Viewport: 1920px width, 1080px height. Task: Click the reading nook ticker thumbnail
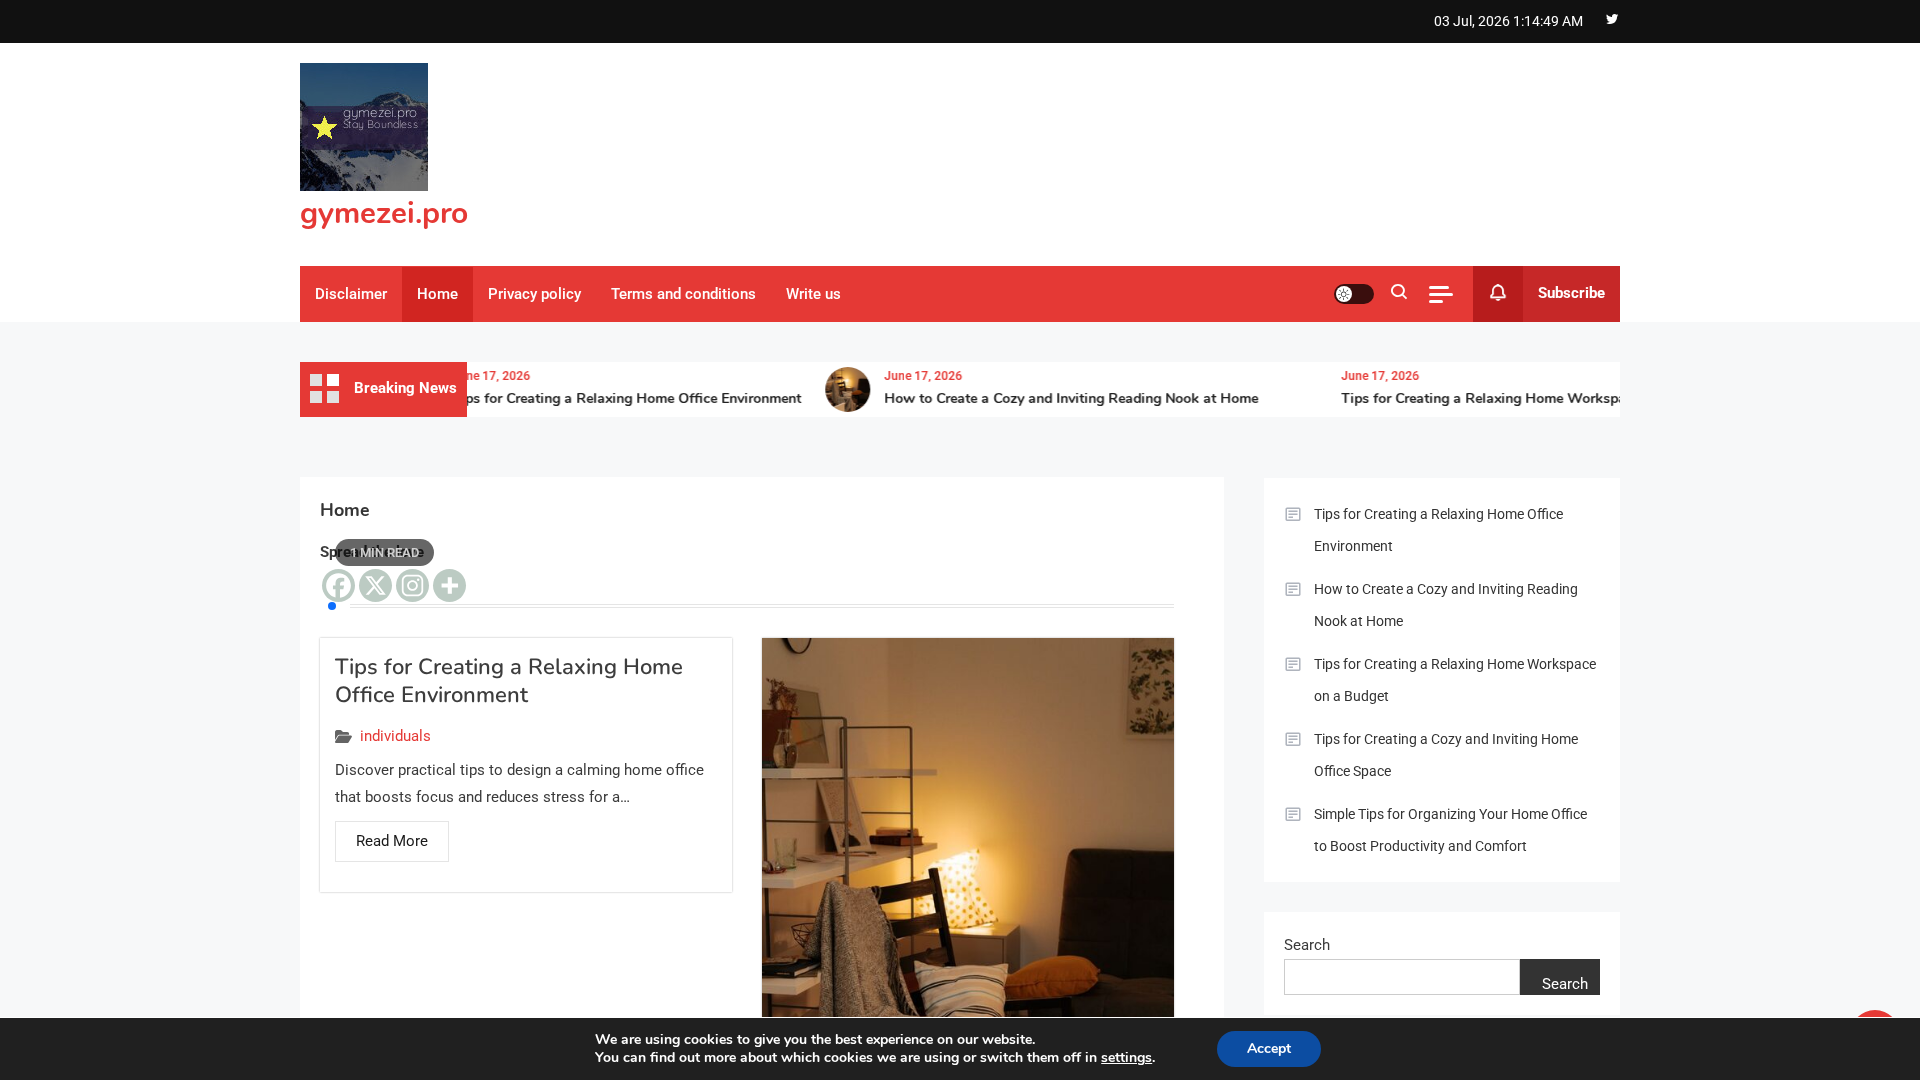(848, 389)
